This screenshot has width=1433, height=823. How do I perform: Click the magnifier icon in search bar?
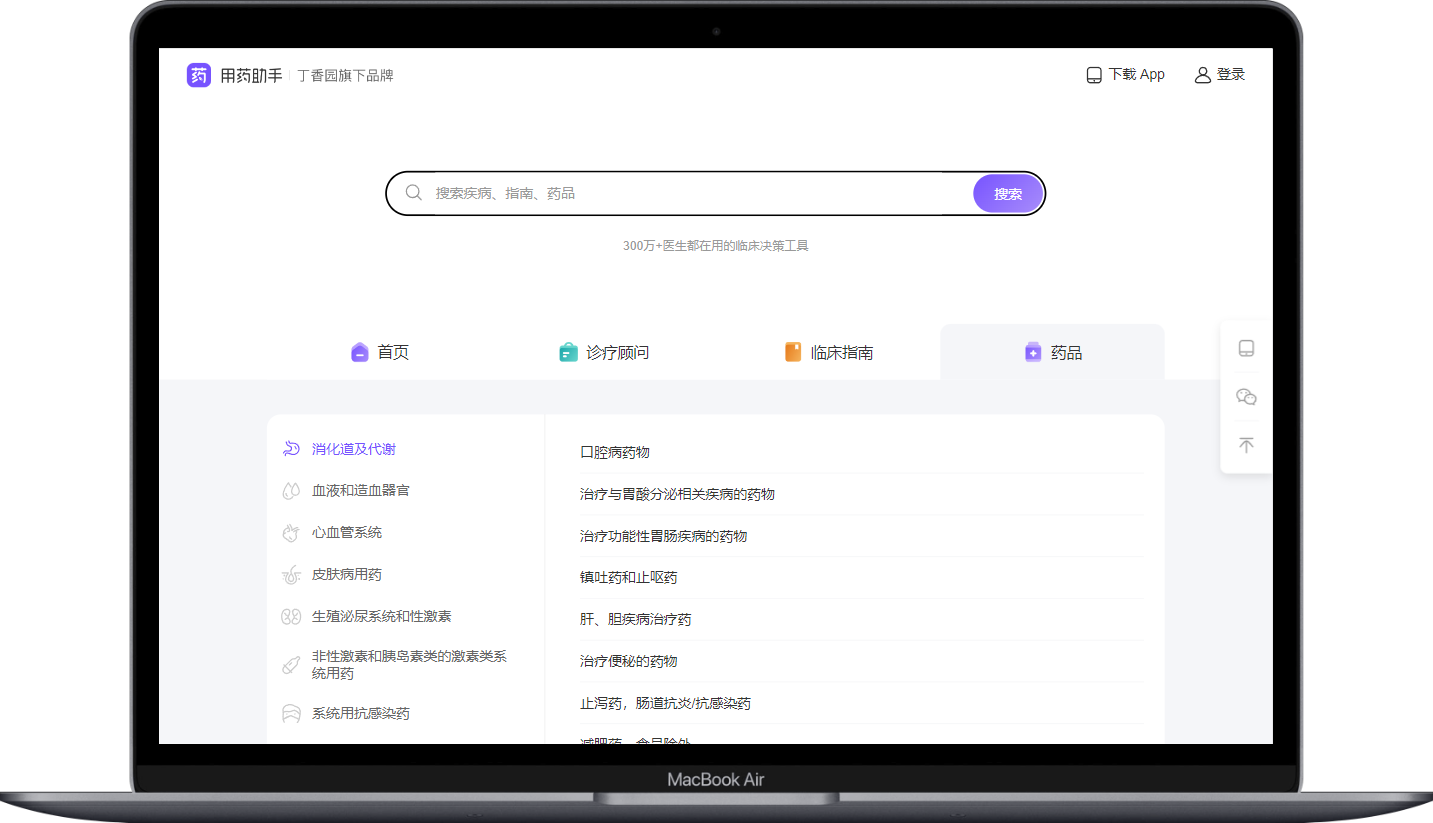pyautogui.click(x=414, y=193)
